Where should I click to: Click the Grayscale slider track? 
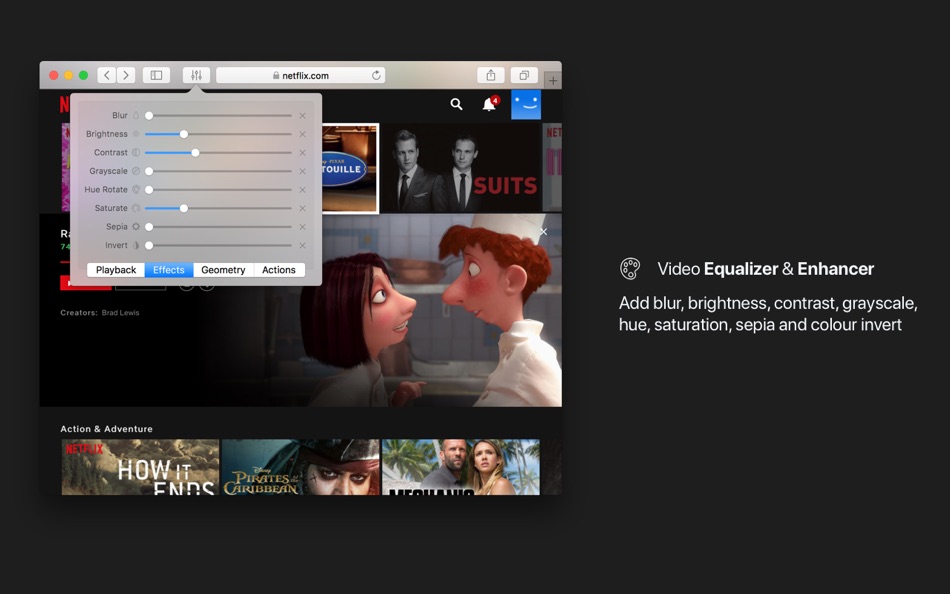(x=219, y=172)
